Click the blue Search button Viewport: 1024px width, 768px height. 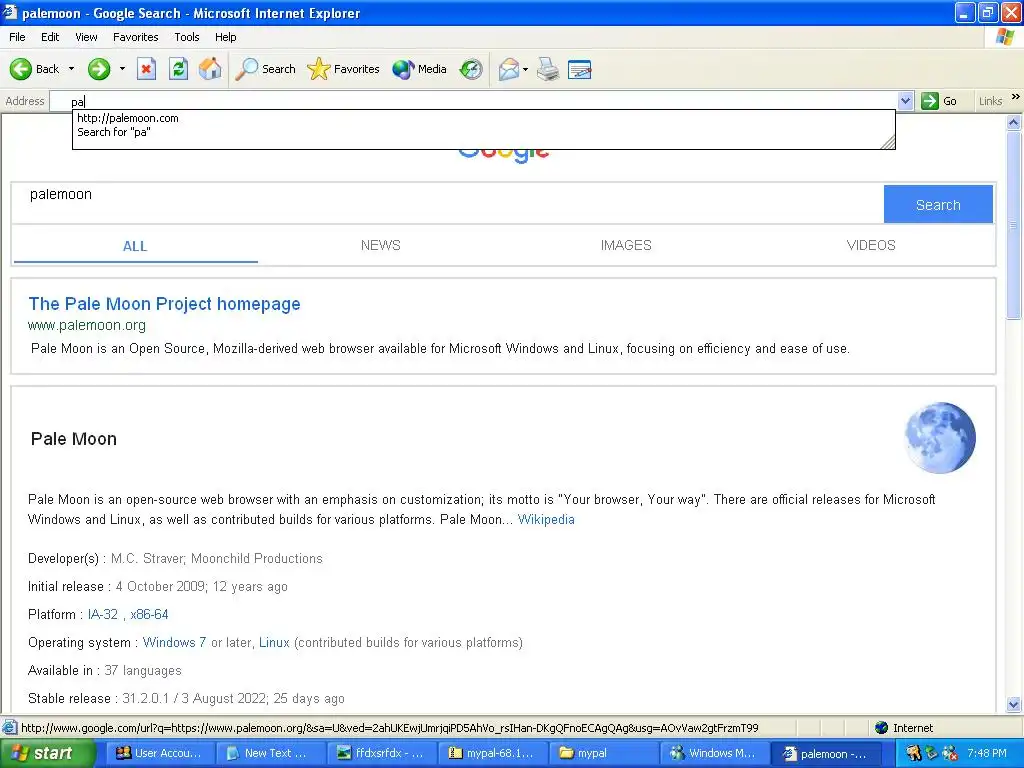click(x=938, y=204)
